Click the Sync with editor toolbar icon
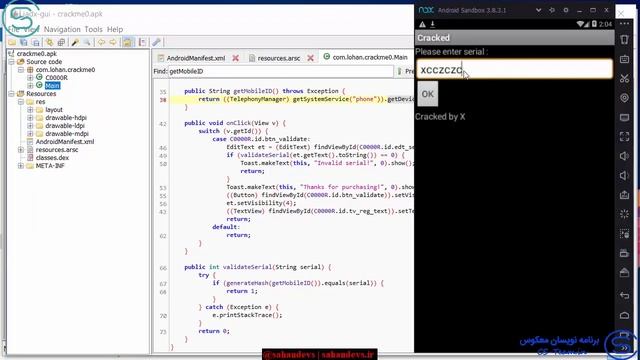640x360 pixels. coord(49,42)
